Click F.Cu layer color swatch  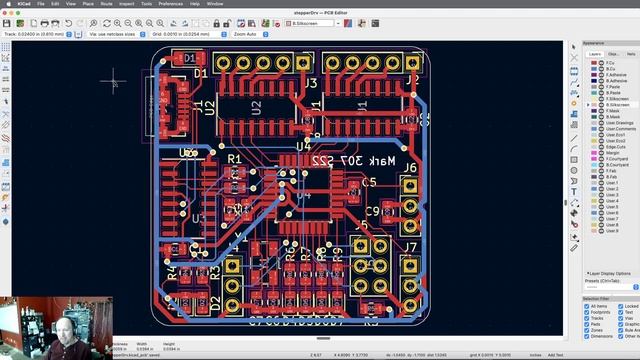tap(594, 63)
